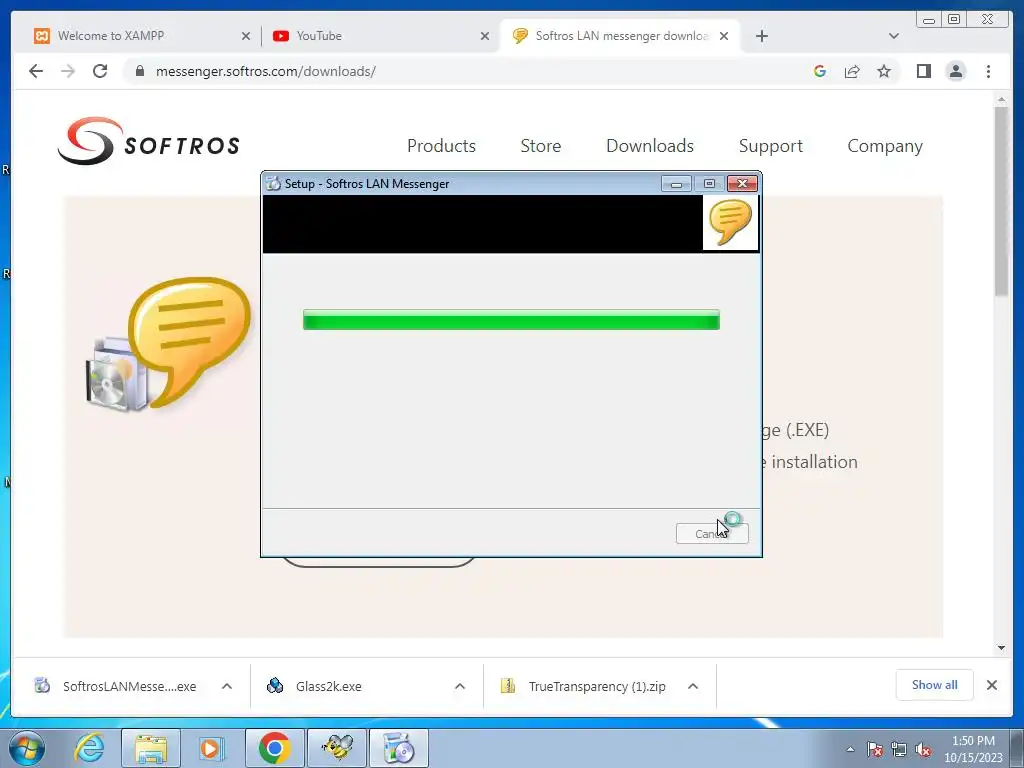Viewport: 1024px width, 768px height.
Task: Go back to the previous page
Action: [x=36, y=71]
